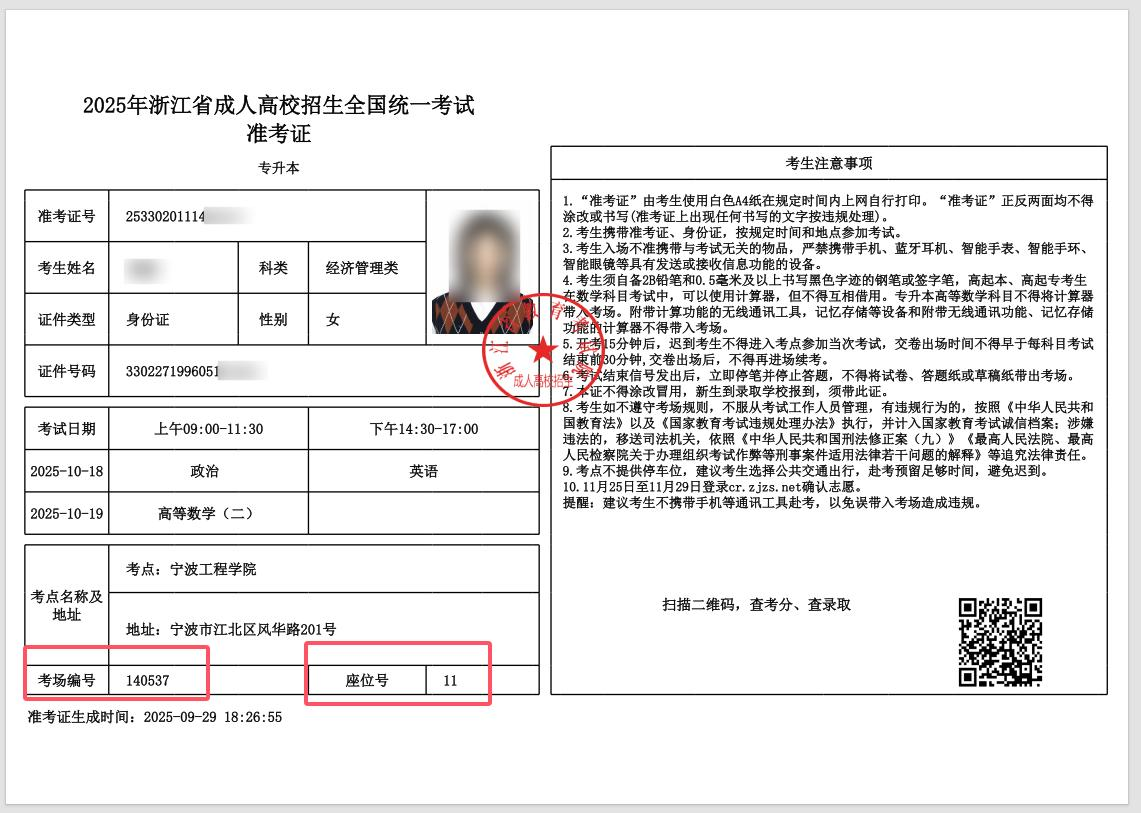Click the 座位号 value 11
The image size is (1141, 813).
click(x=450, y=681)
